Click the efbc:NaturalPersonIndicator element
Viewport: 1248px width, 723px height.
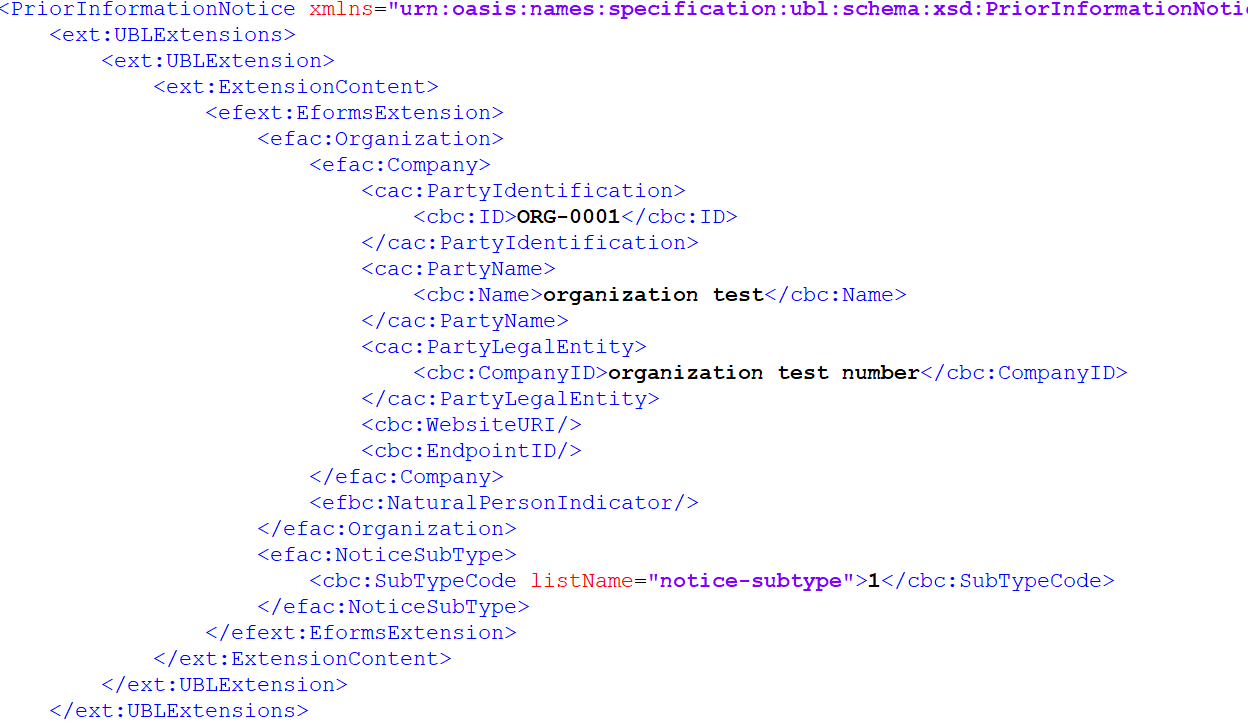(504, 503)
